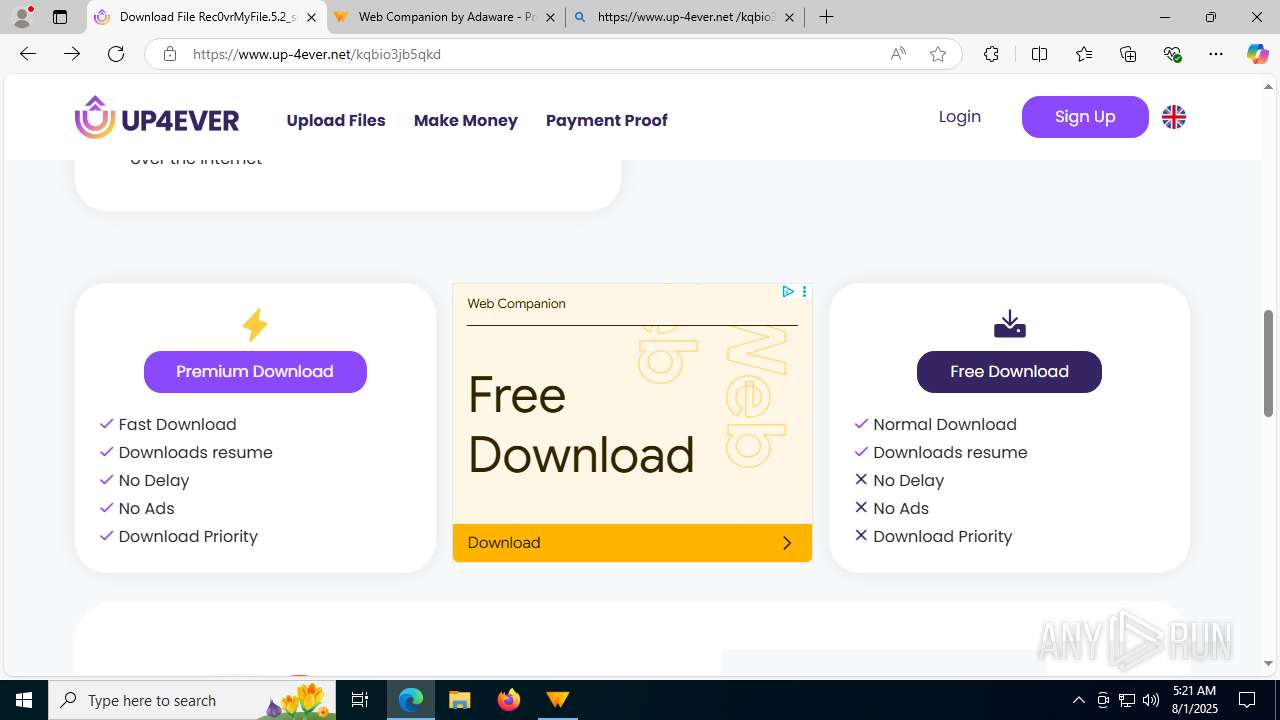This screenshot has width=1280, height=720.
Task: Open a new browser tab
Action: [x=827, y=17]
